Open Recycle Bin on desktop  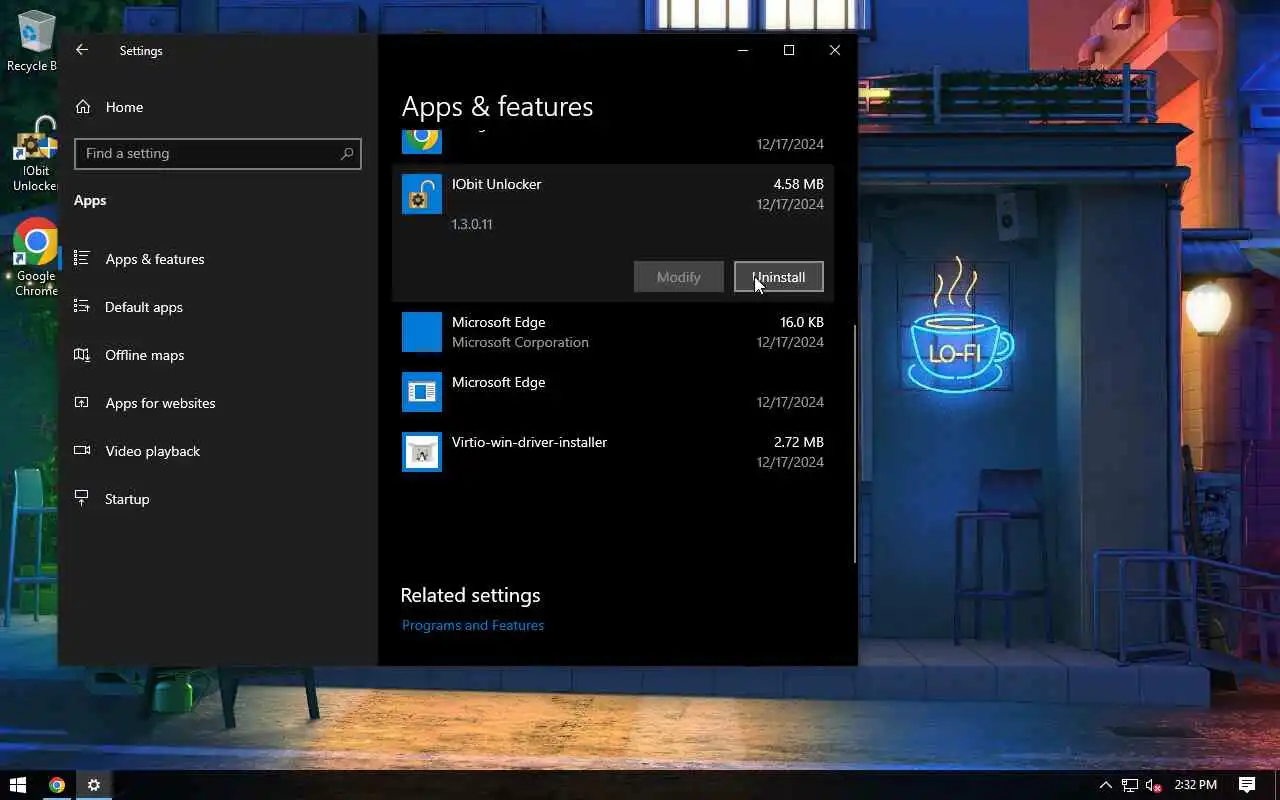[33, 42]
